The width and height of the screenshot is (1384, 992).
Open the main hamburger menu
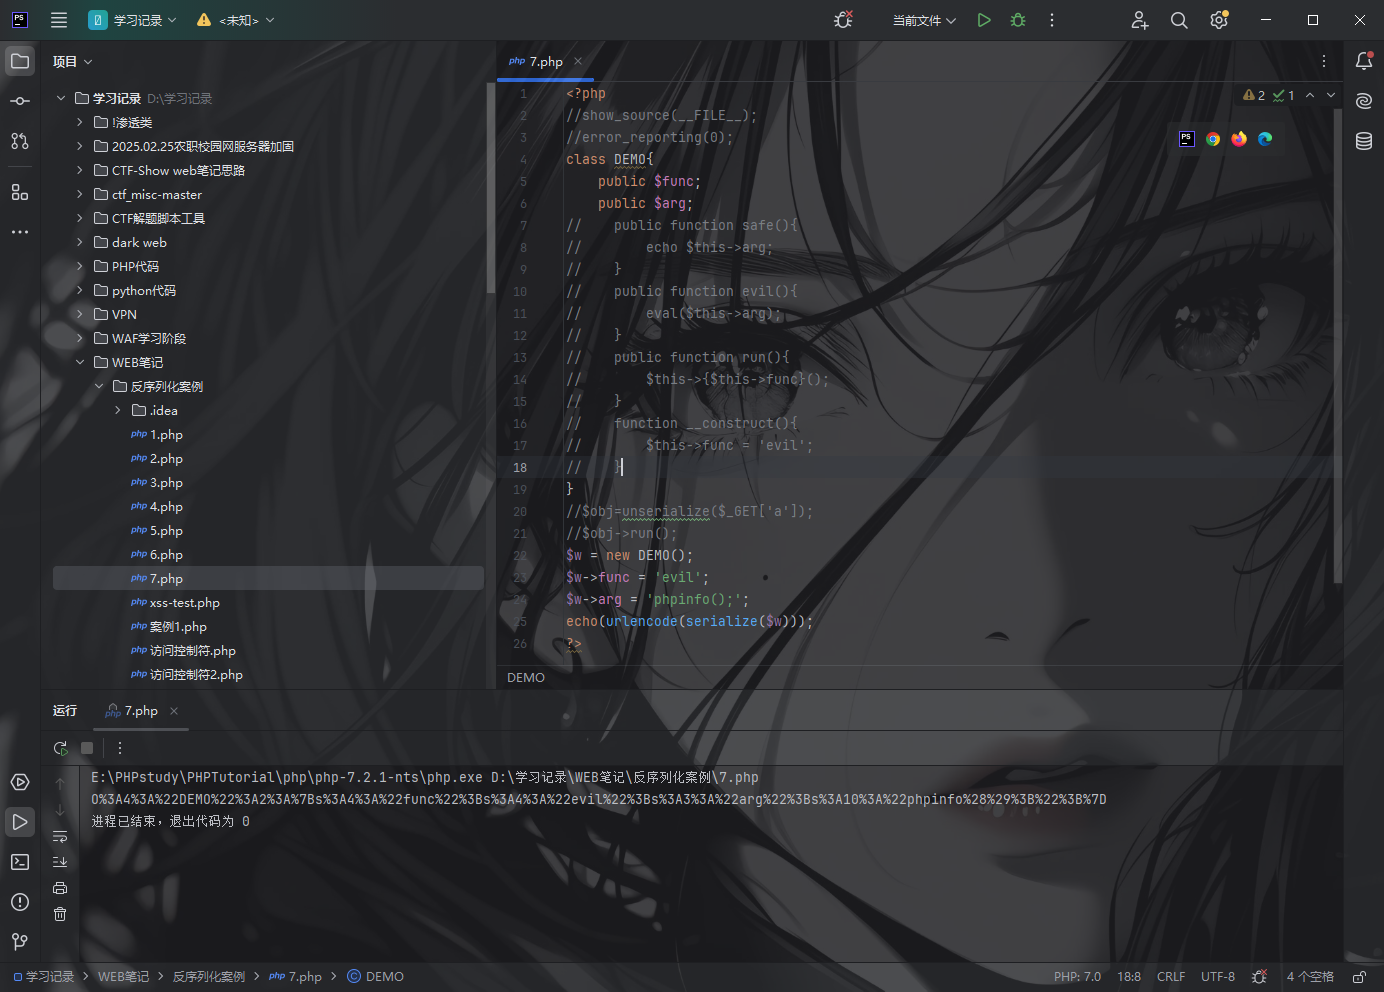click(59, 20)
